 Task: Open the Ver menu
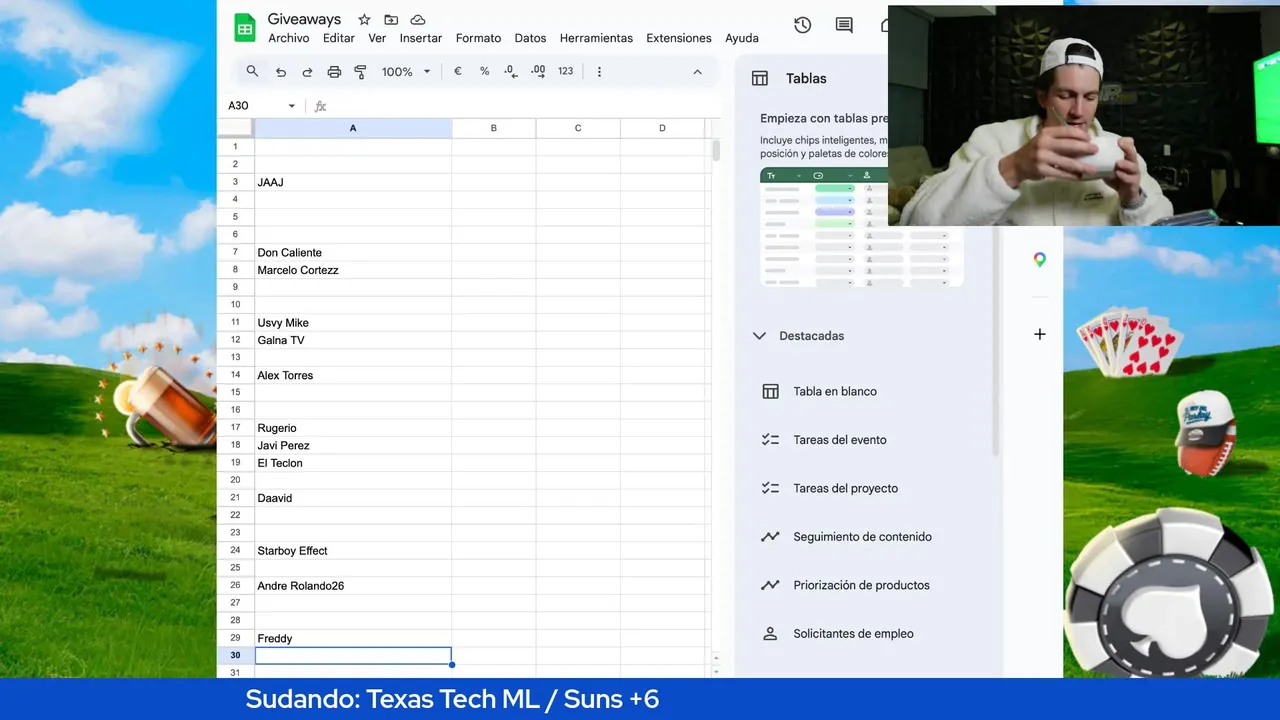coord(377,38)
